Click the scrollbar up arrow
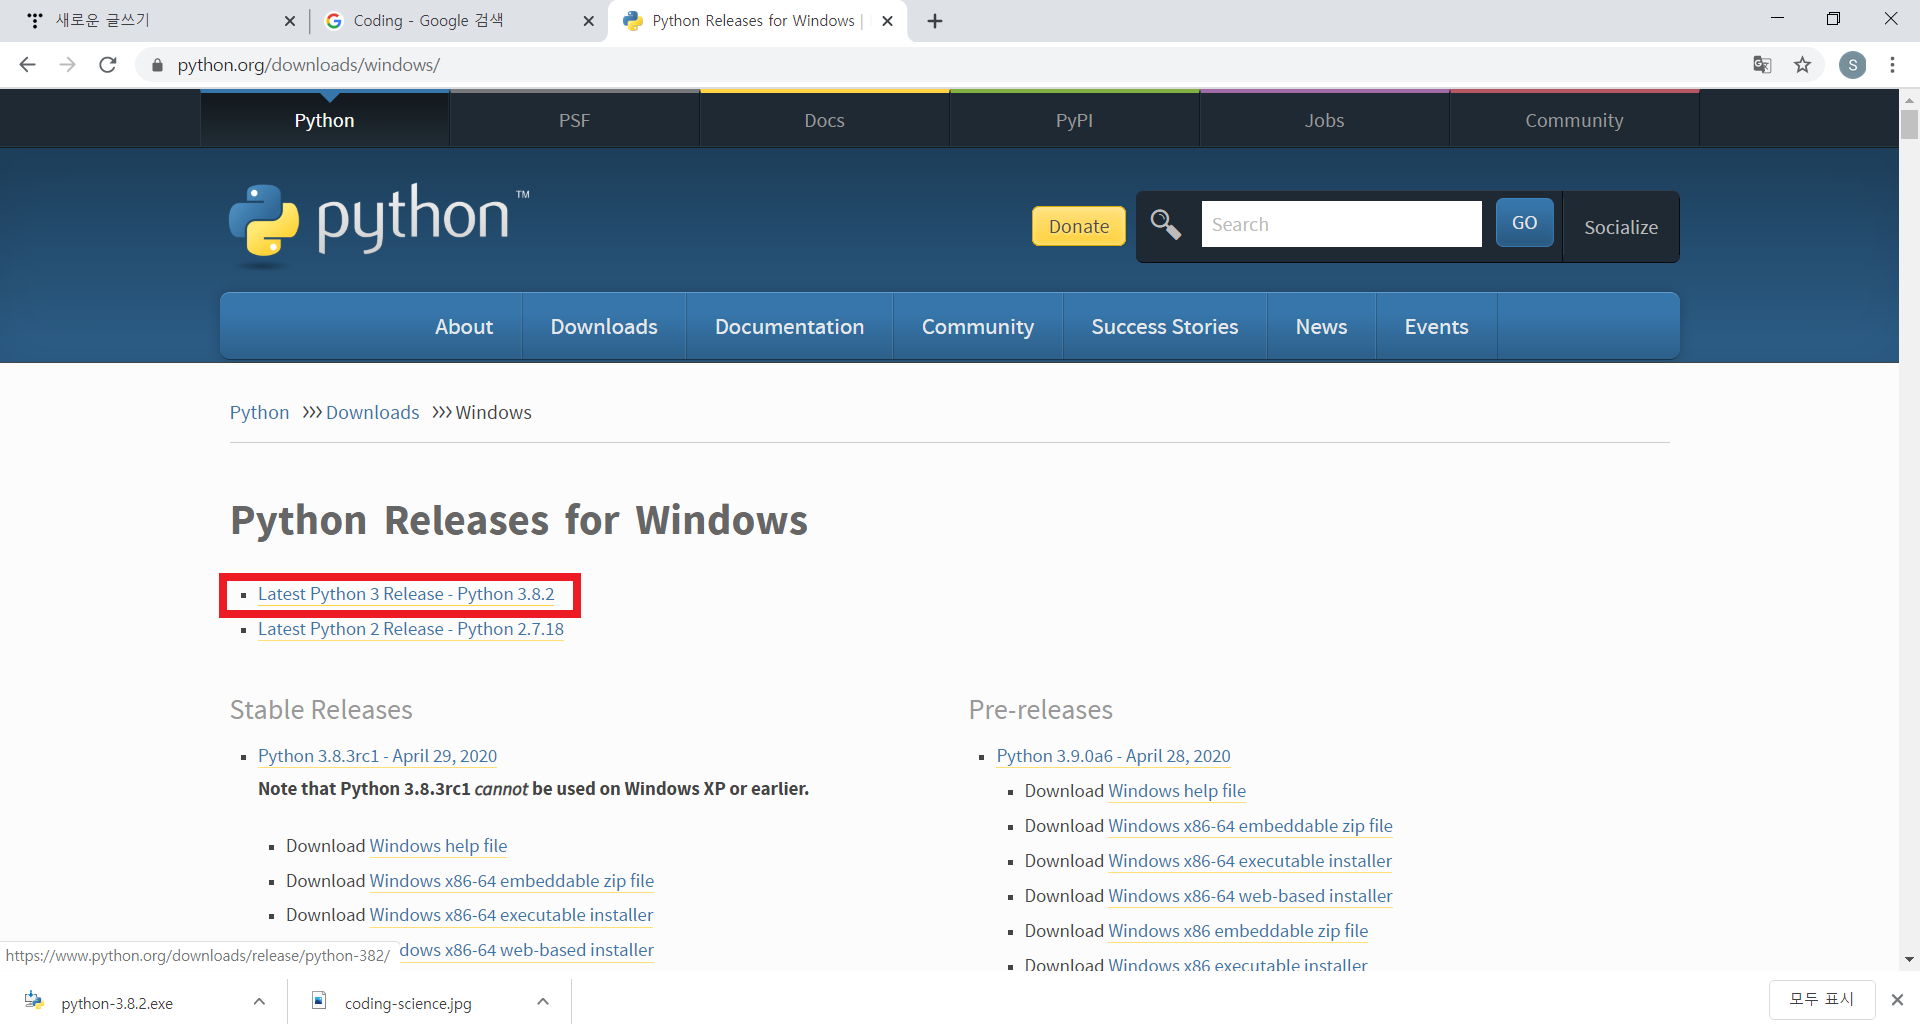 [x=1909, y=100]
